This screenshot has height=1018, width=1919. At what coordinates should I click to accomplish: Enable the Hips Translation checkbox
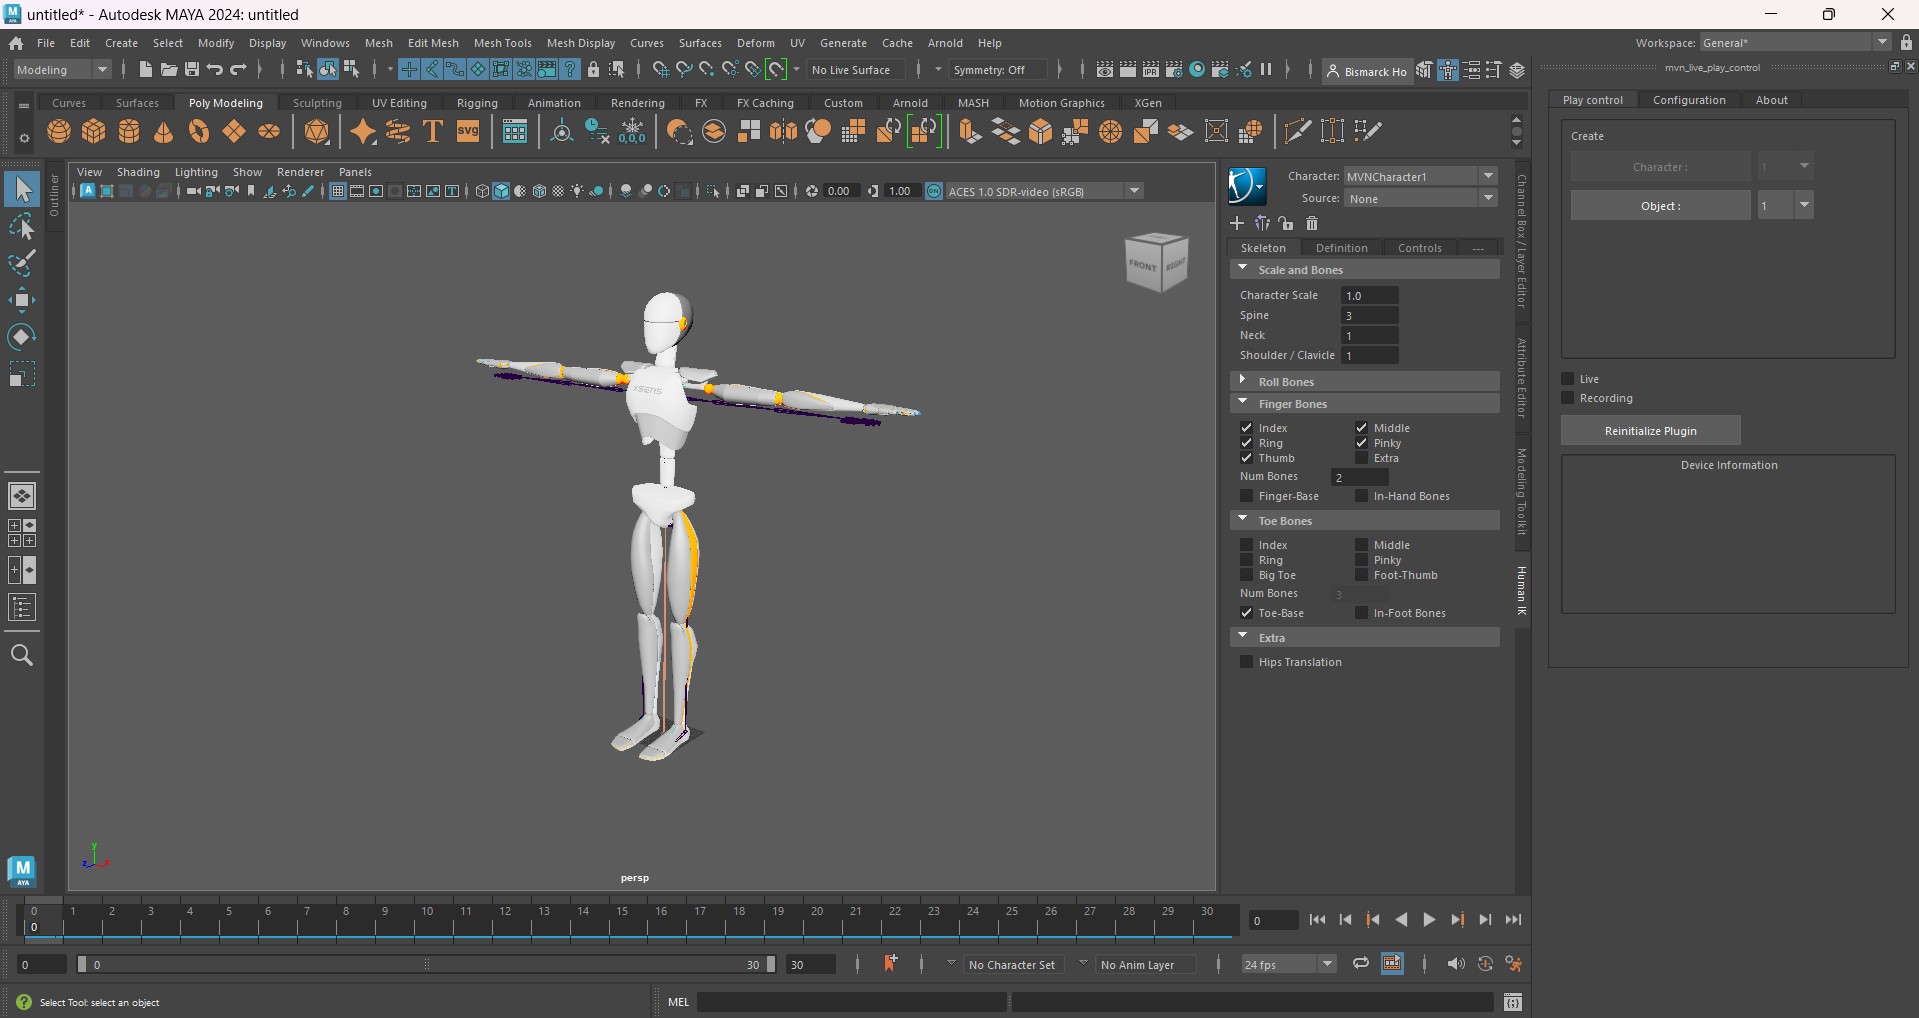1246,662
